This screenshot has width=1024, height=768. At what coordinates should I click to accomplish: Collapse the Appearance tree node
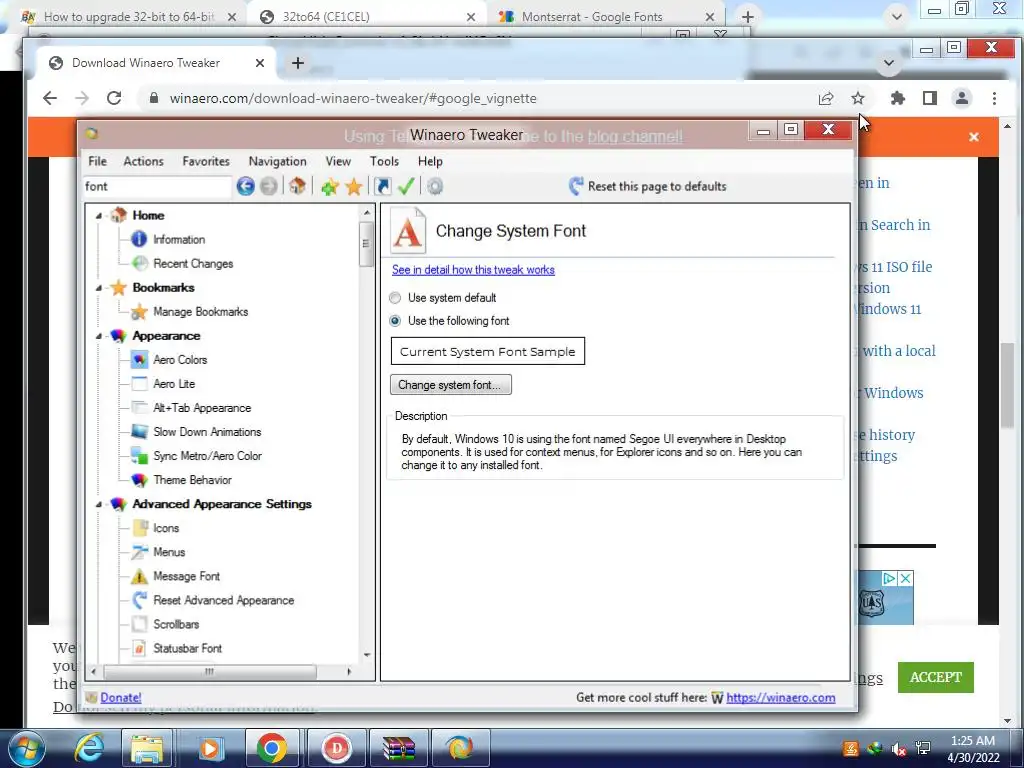(x=99, y=336)
